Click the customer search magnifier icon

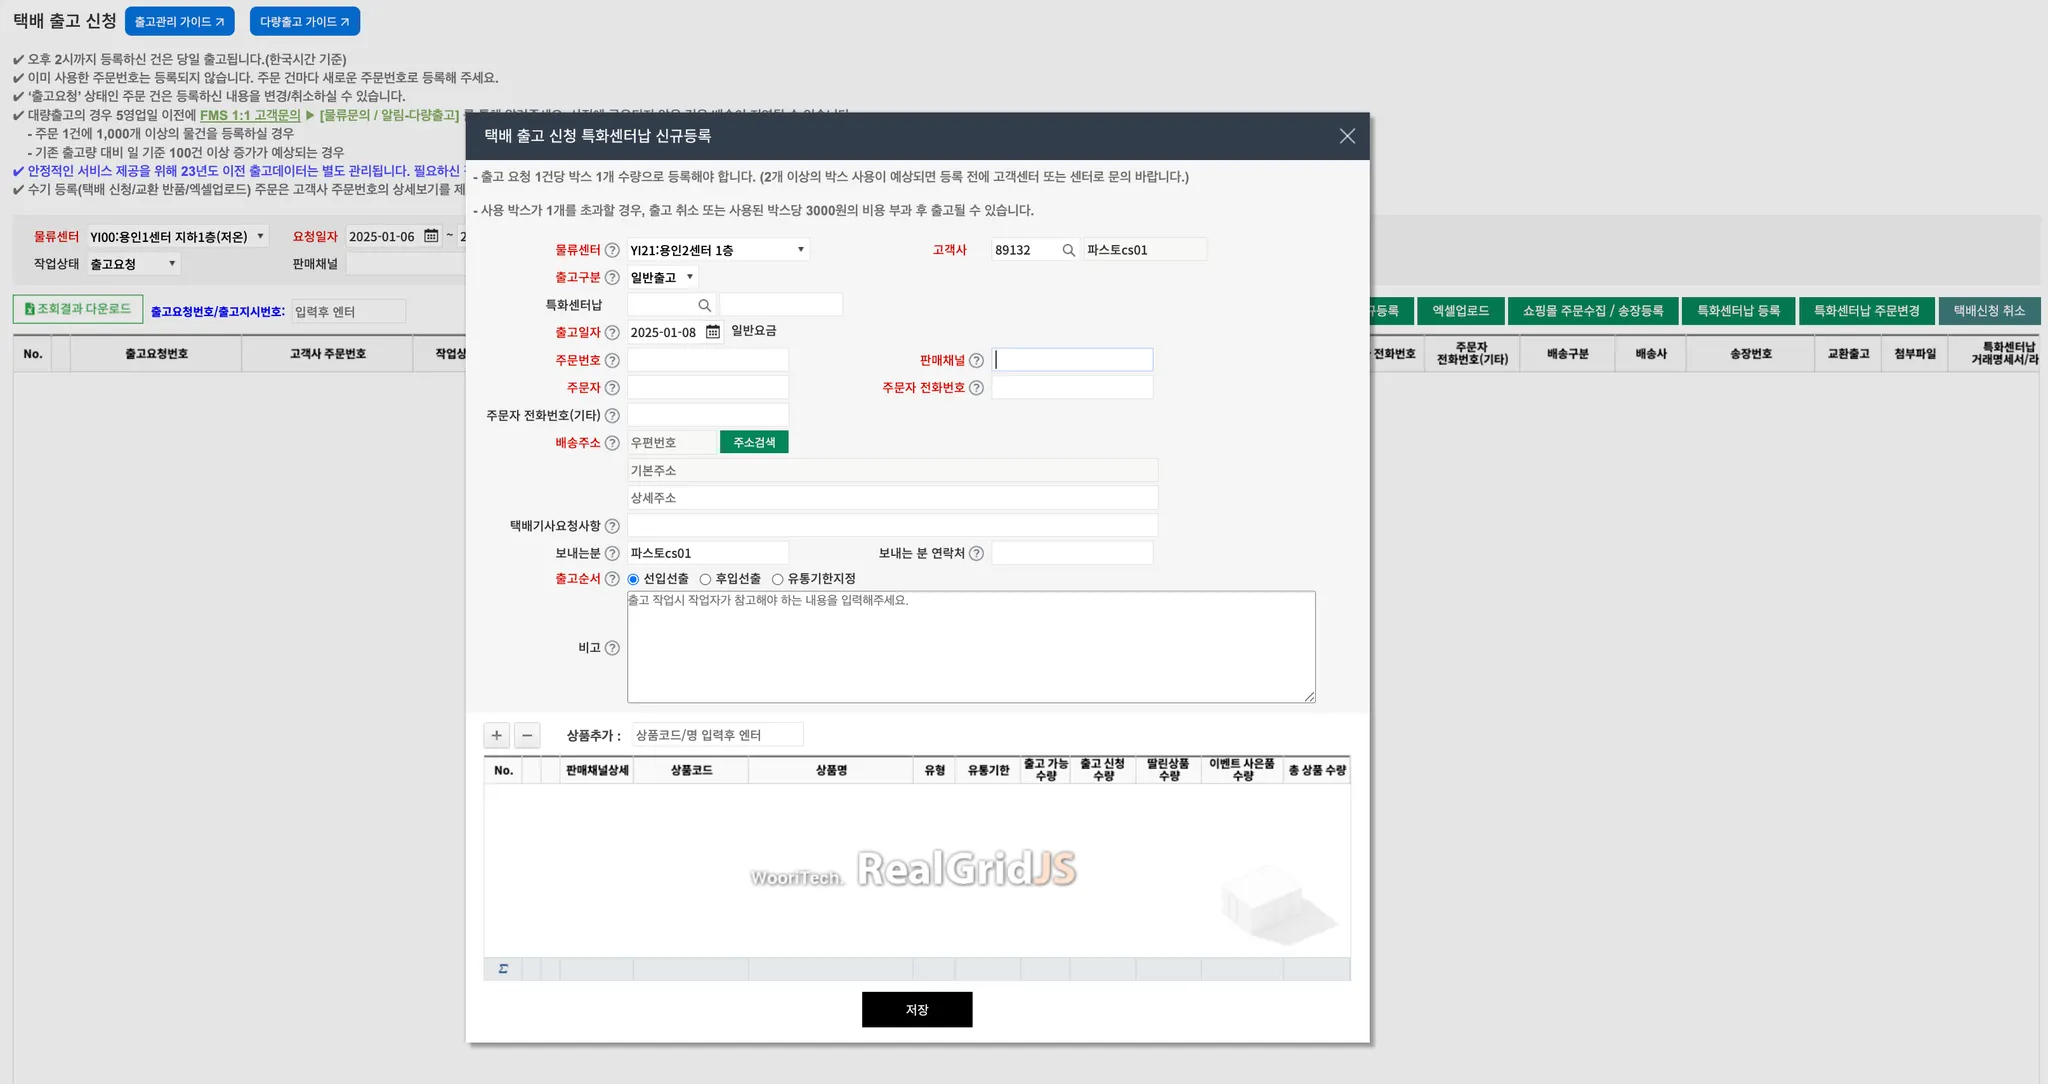[x=1068, y=250]
